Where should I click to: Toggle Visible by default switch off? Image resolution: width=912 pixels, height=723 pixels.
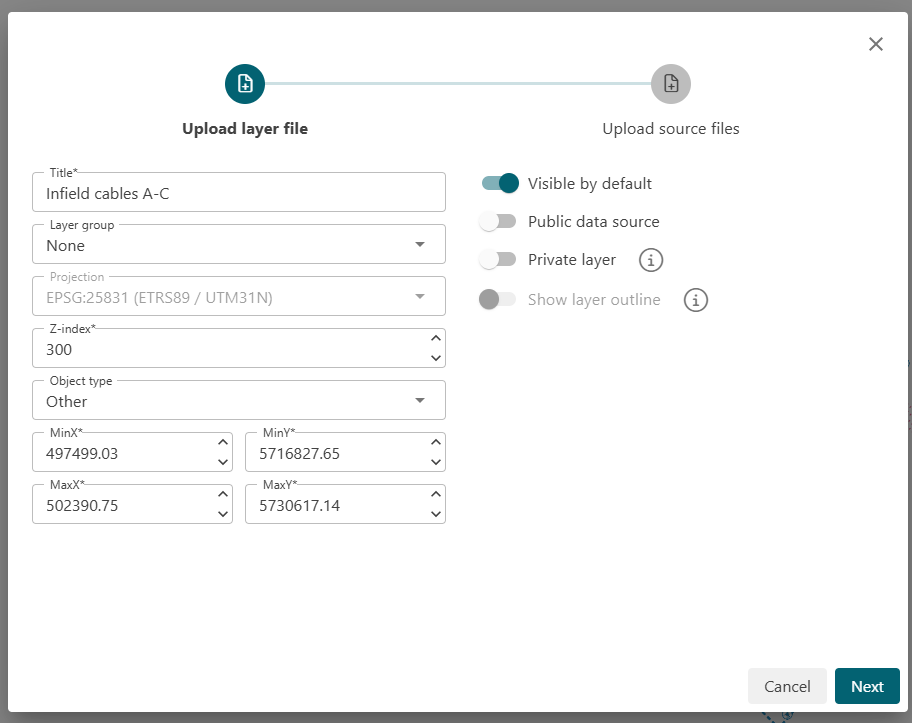click(x=500, y=183)
